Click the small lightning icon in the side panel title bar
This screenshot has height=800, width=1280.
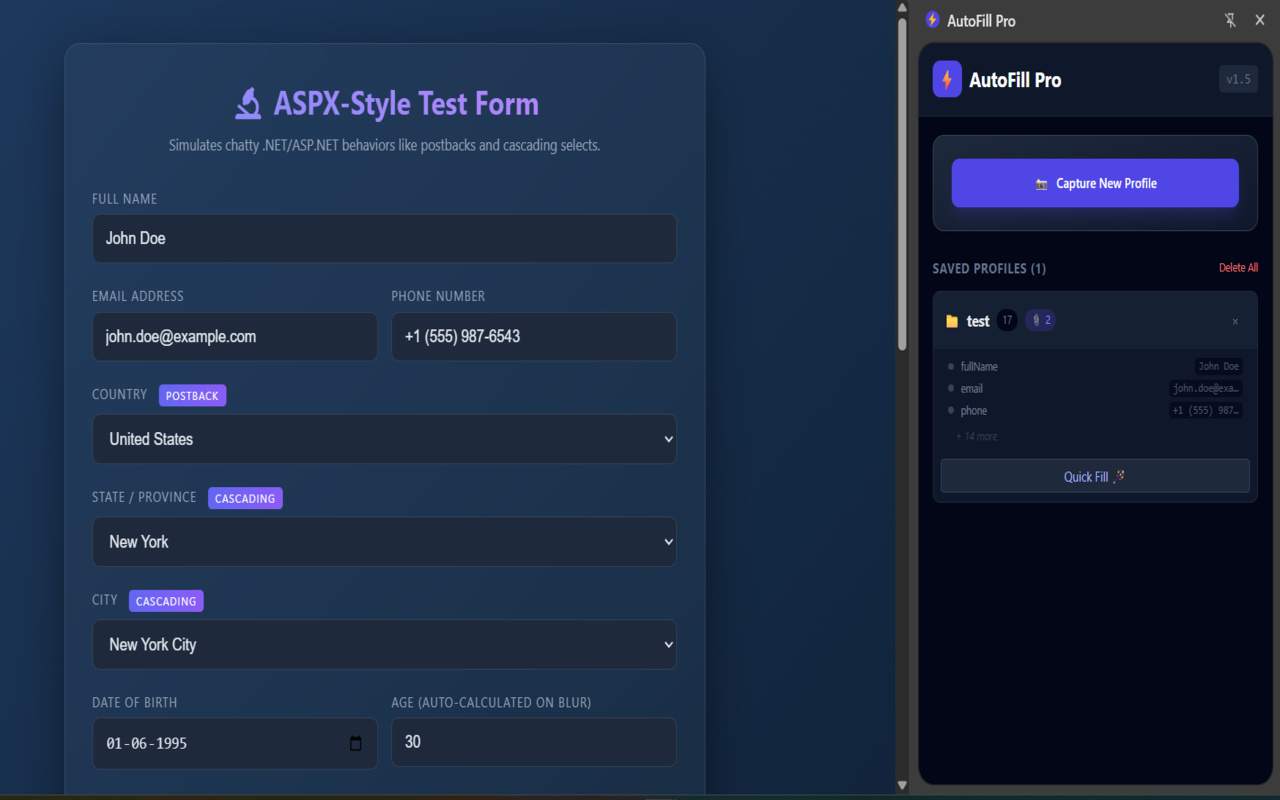tap(932, 20)
